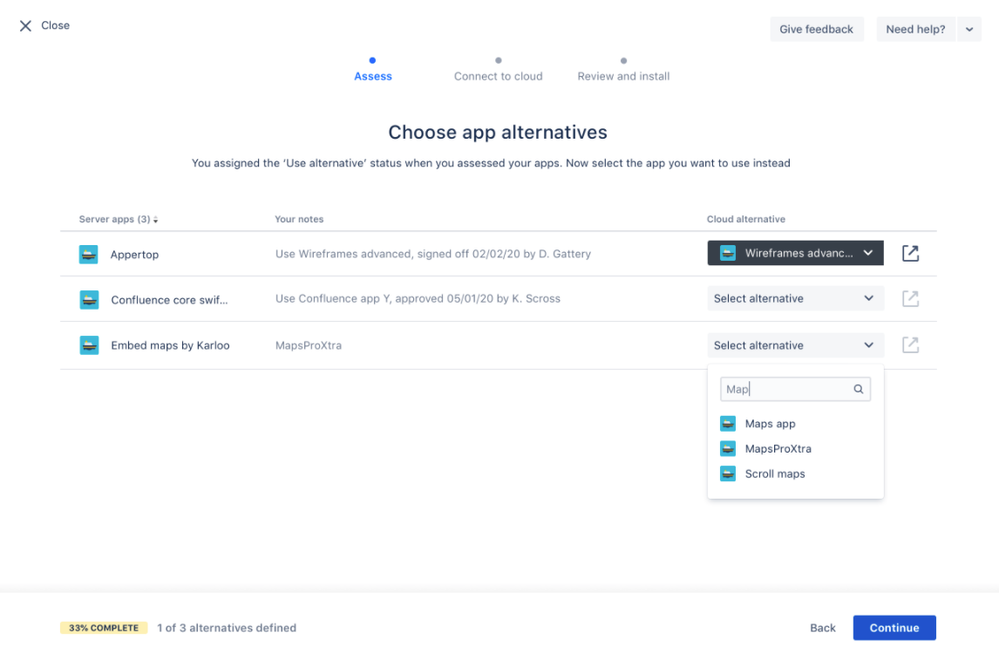Click the Embed maps by Karloo app icon
999x661 pixels.
coord(88,345)
